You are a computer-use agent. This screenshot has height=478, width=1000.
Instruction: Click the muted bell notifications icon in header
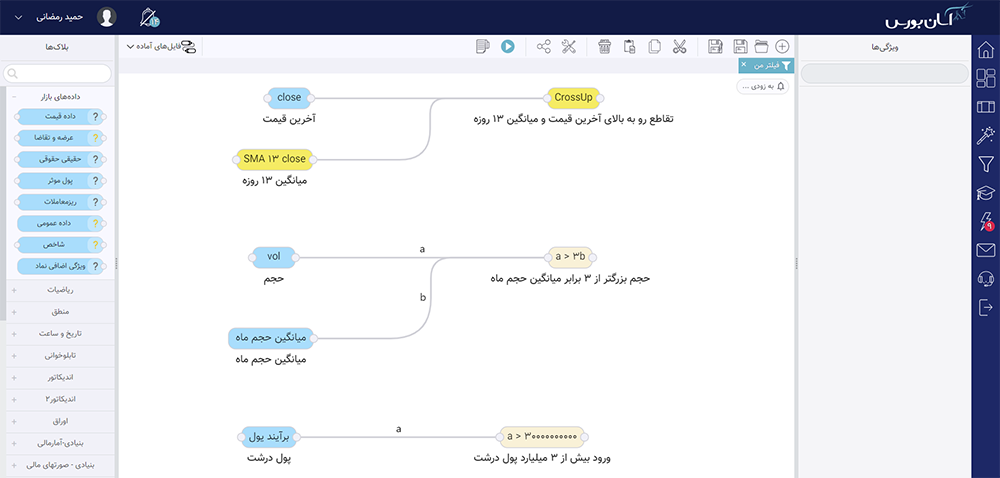click(x=150, y=17)
